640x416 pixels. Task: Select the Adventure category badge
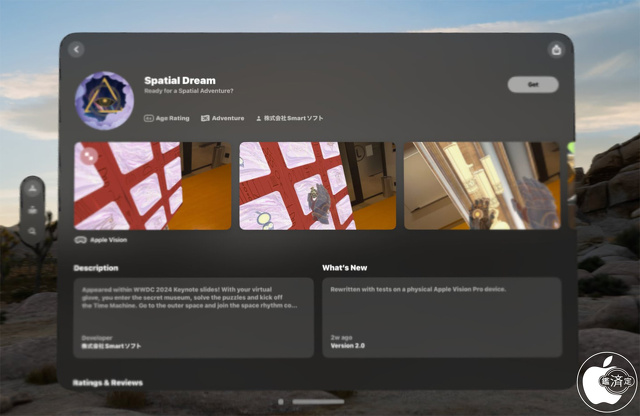pos(222,118)
